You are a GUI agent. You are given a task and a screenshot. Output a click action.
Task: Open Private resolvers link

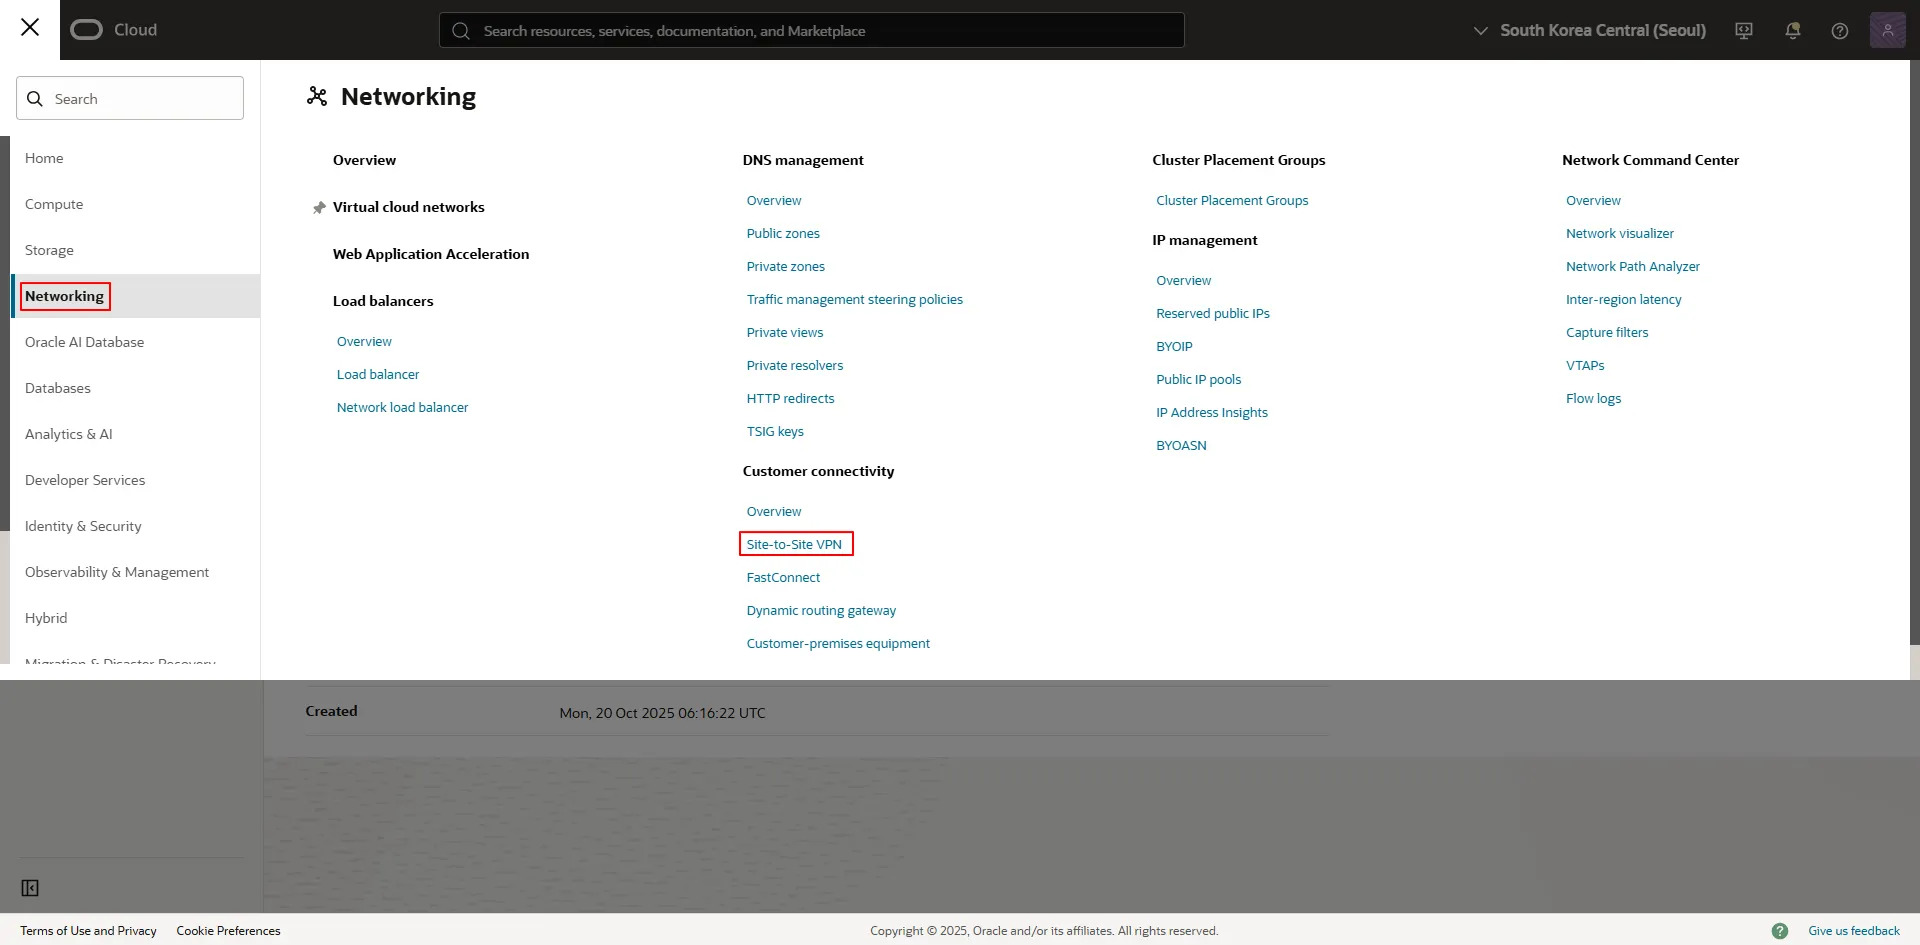[x=795, y=365]
